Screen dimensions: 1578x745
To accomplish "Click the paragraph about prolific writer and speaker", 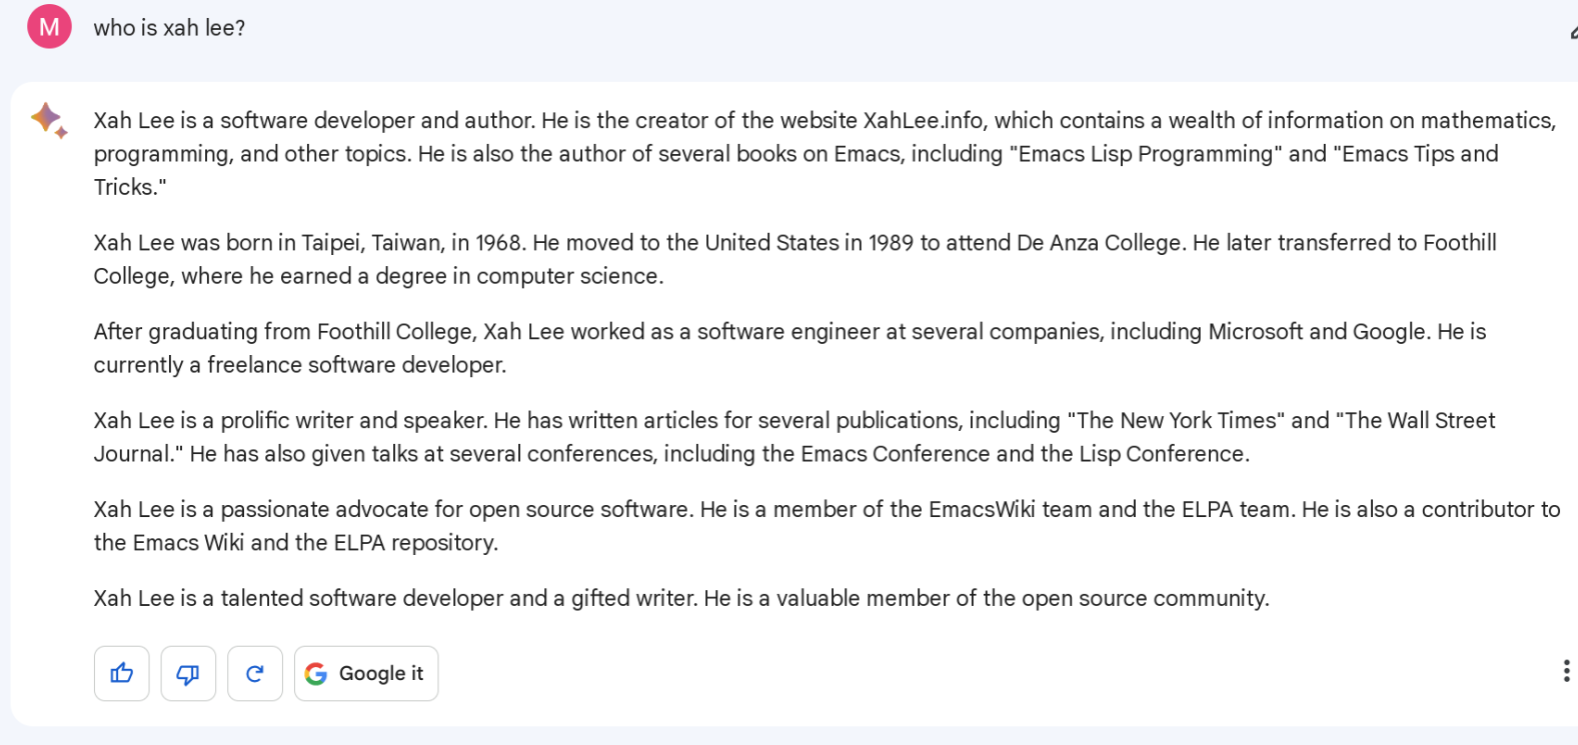I will click(x=794, y=437).
